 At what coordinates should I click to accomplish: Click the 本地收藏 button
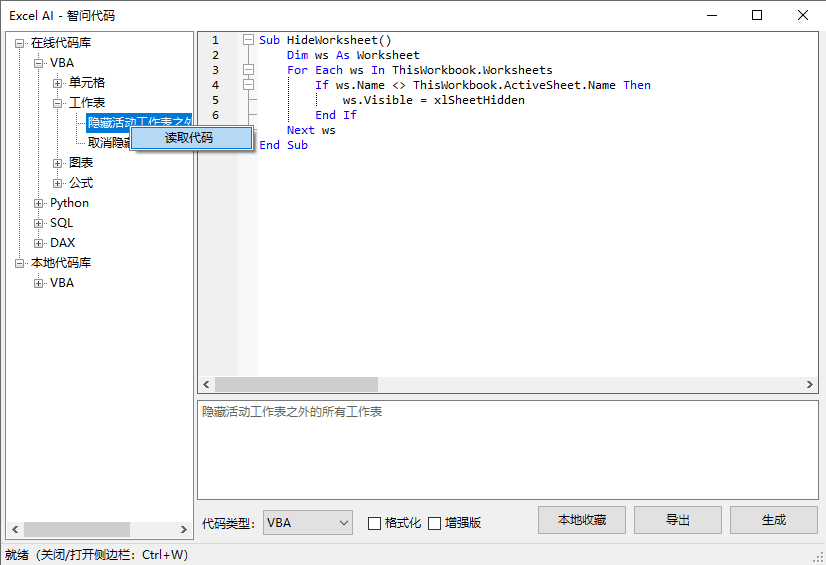tap(582, 520)
